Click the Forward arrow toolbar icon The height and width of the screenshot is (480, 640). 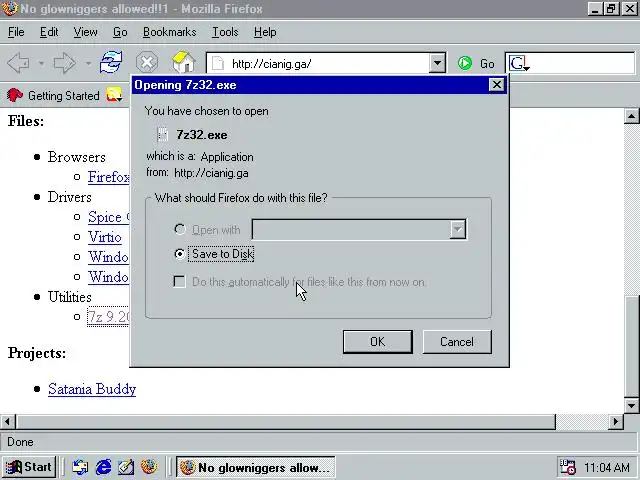[x=64, y=63]
